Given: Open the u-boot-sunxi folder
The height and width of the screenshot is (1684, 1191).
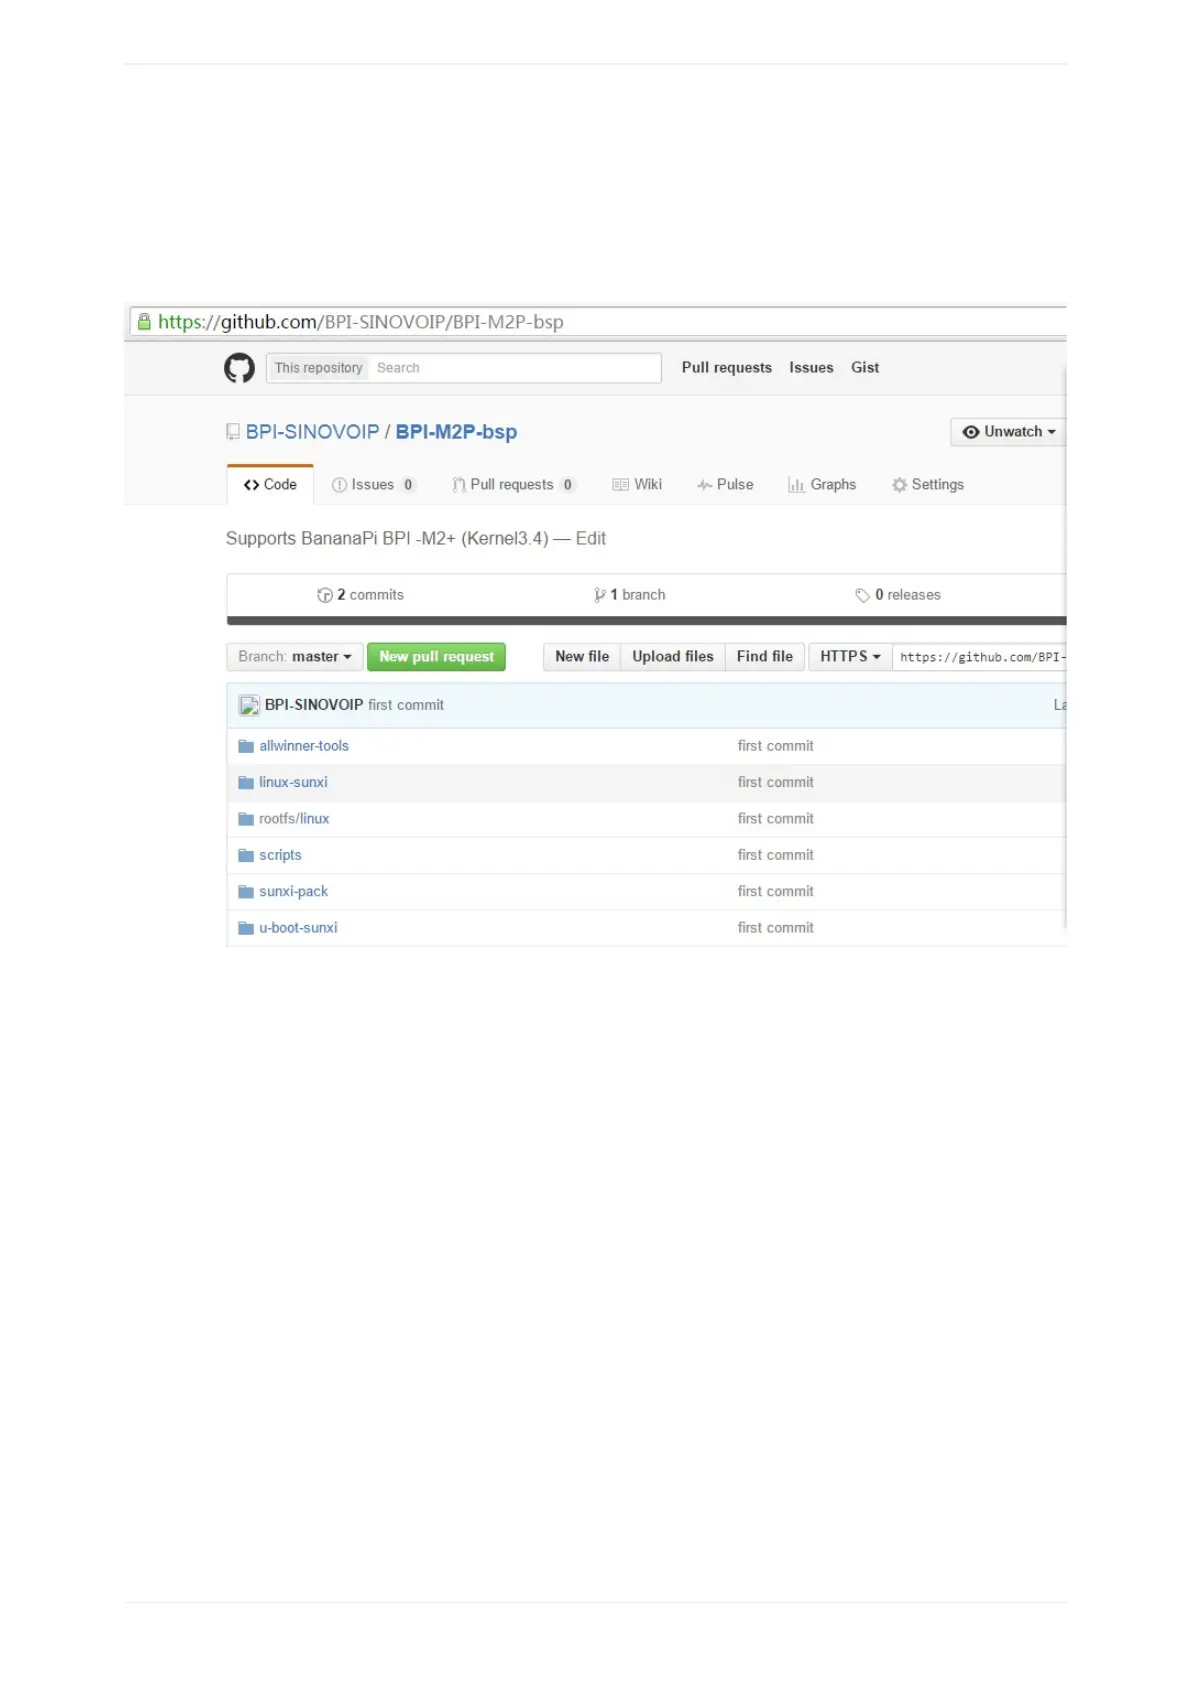Looking at the screenshot, I should pyautogui.click(x=298, y=928).
